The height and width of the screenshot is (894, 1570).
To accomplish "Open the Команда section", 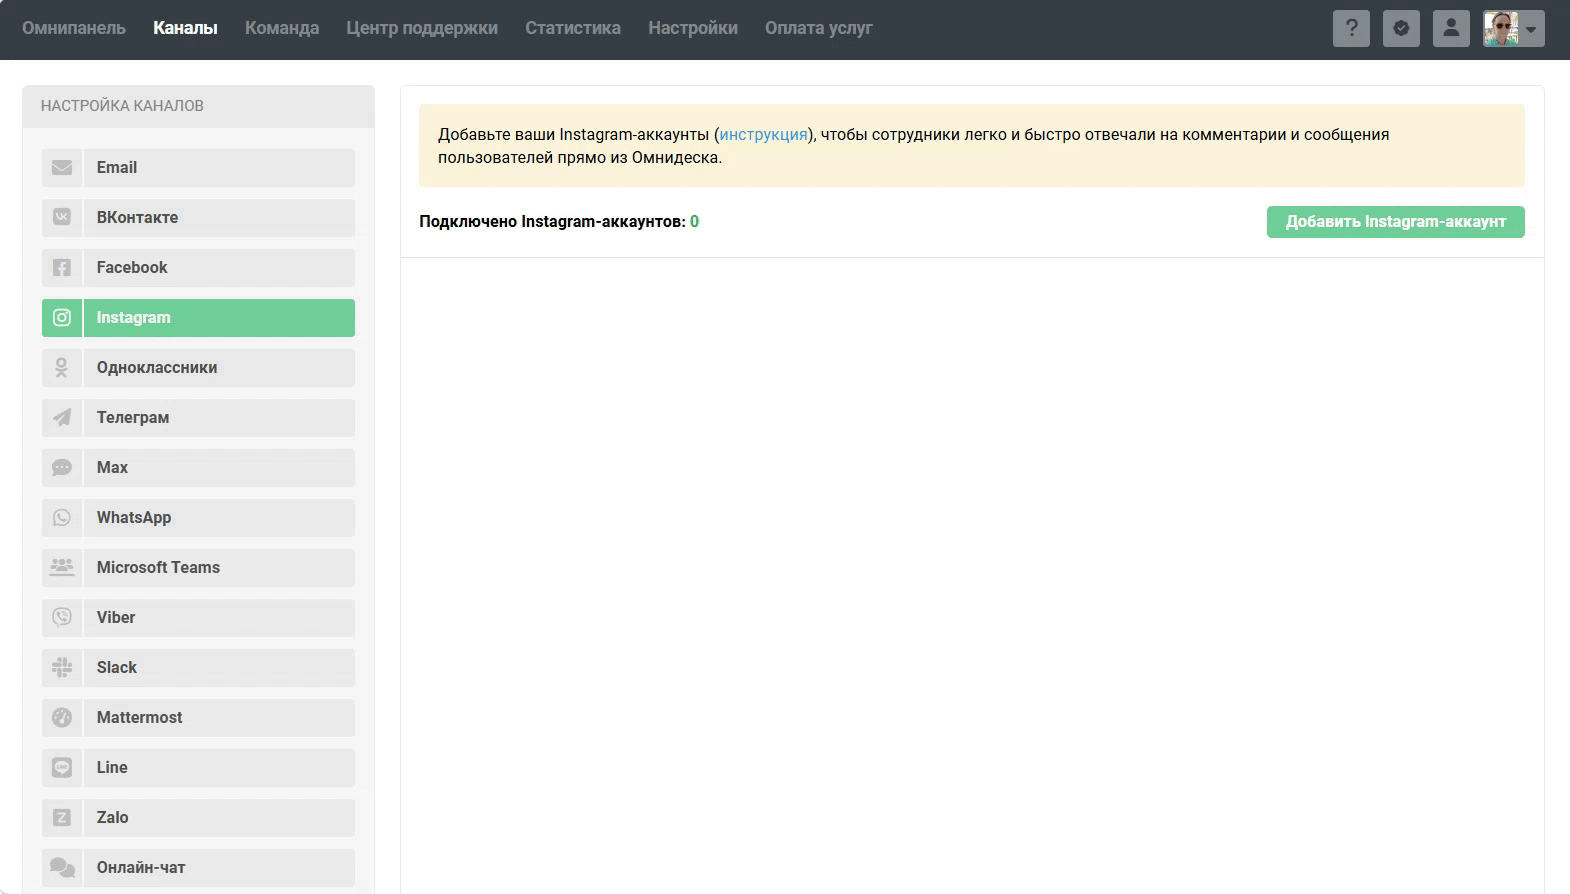I will pos(282,28).
